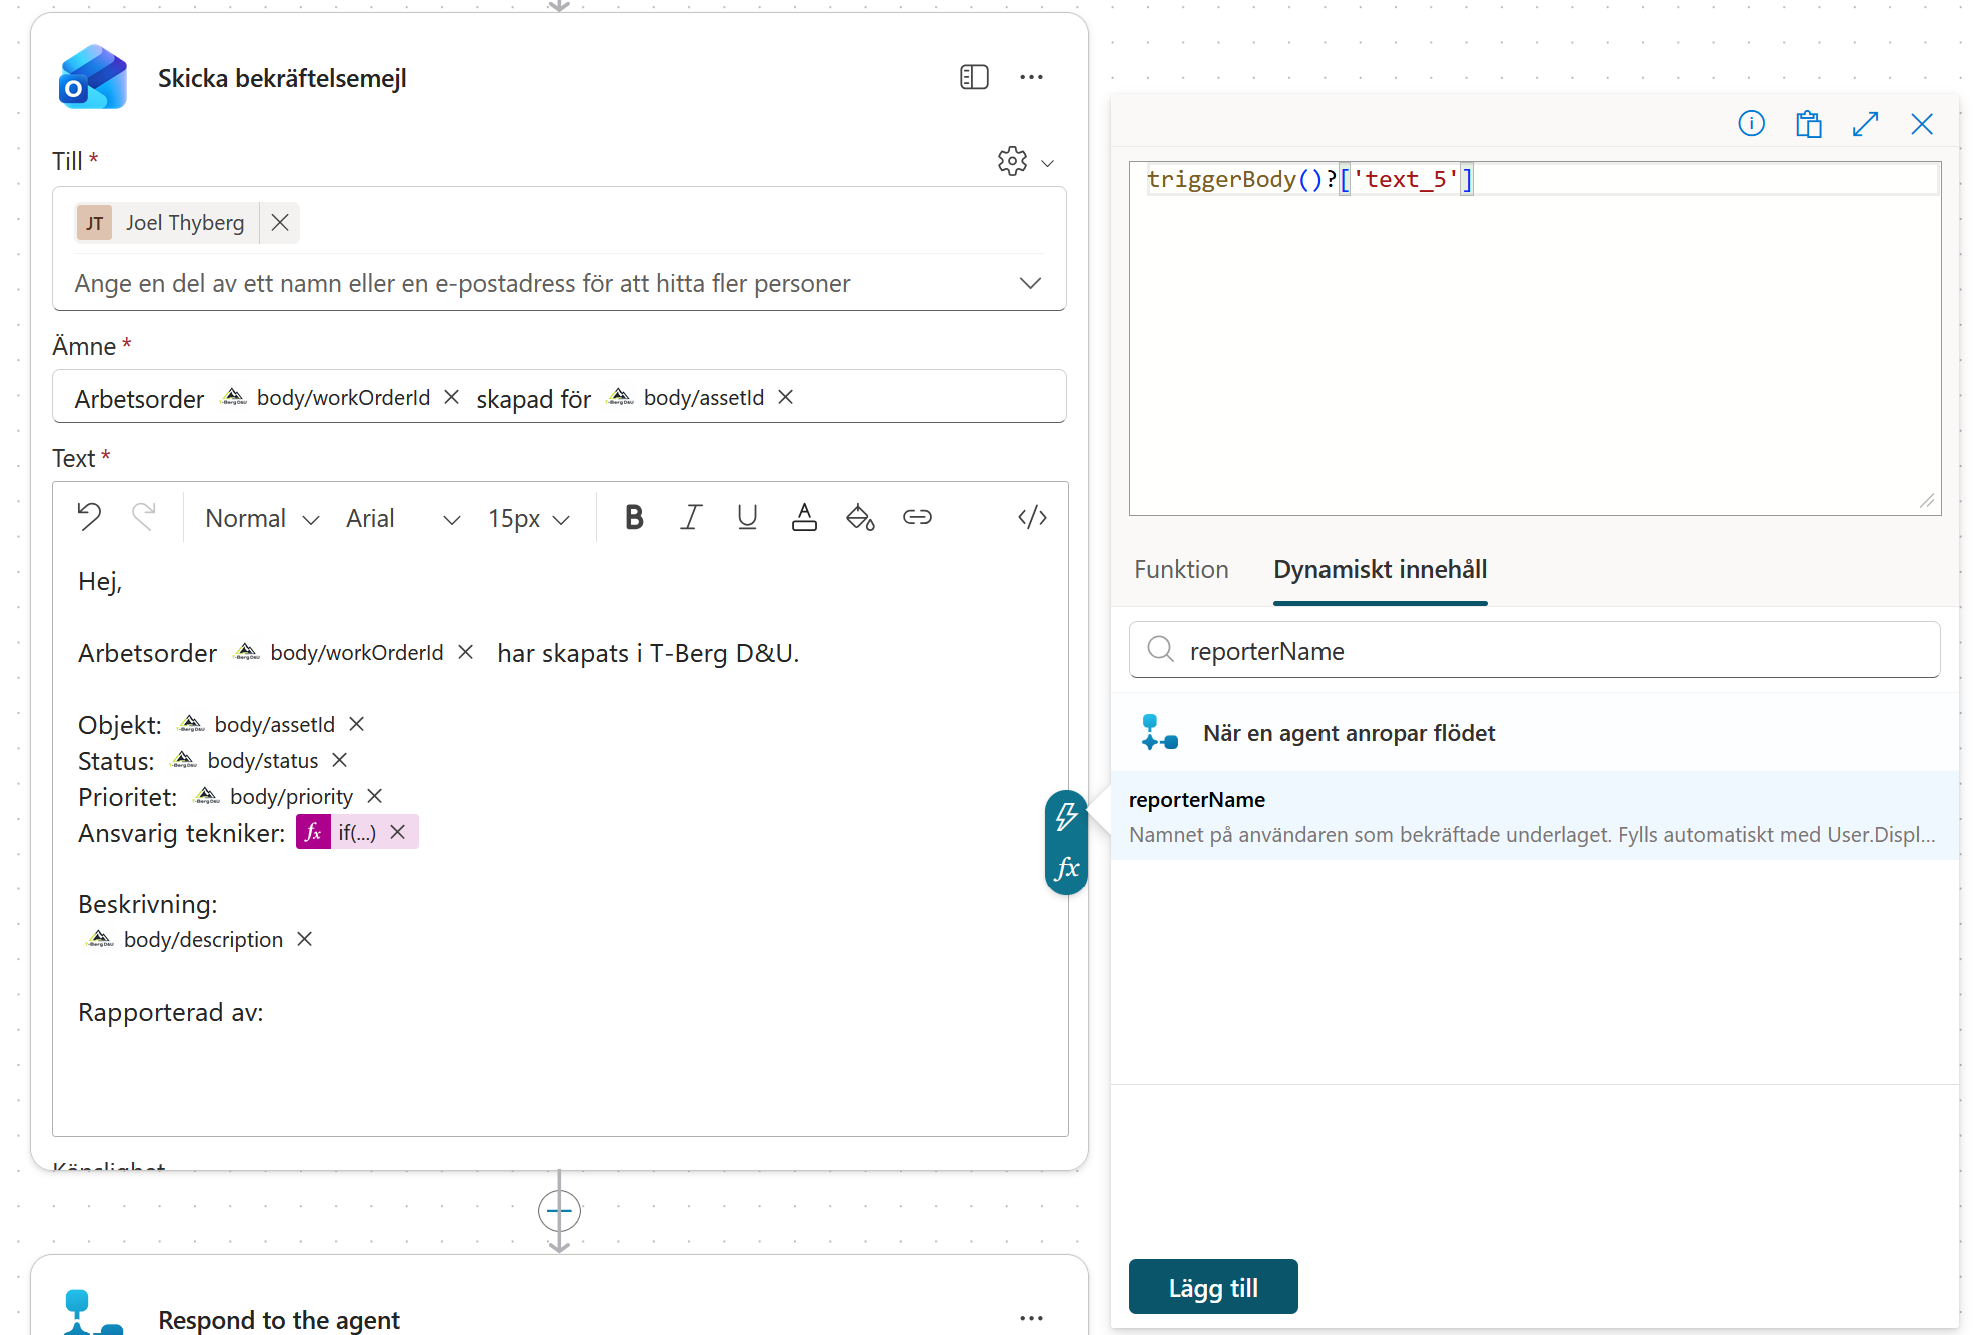Remove Joel Thyberg from recipients

[280, 222]
